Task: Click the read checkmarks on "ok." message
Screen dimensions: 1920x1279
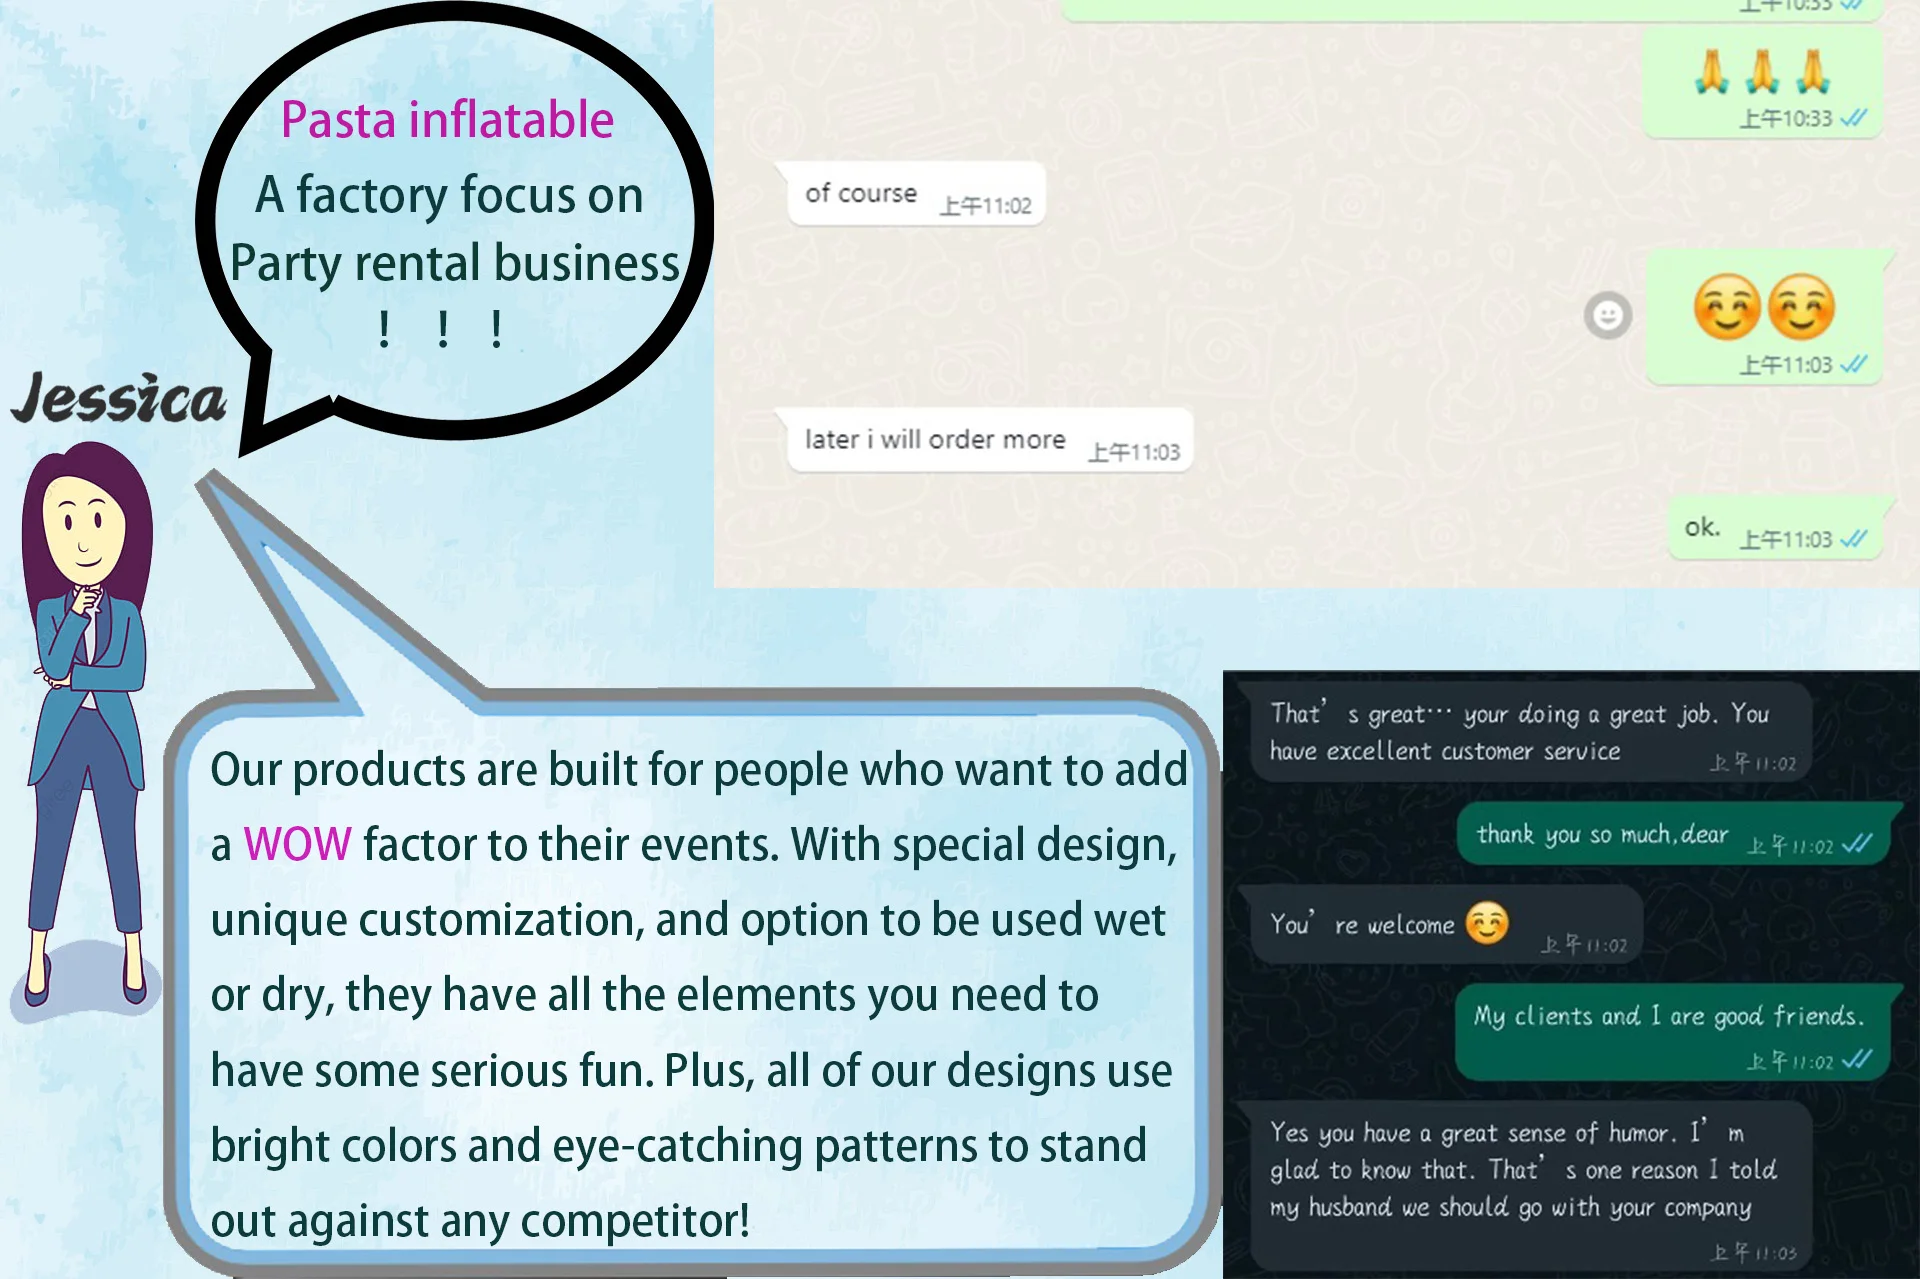Action: coord(1853,539)
